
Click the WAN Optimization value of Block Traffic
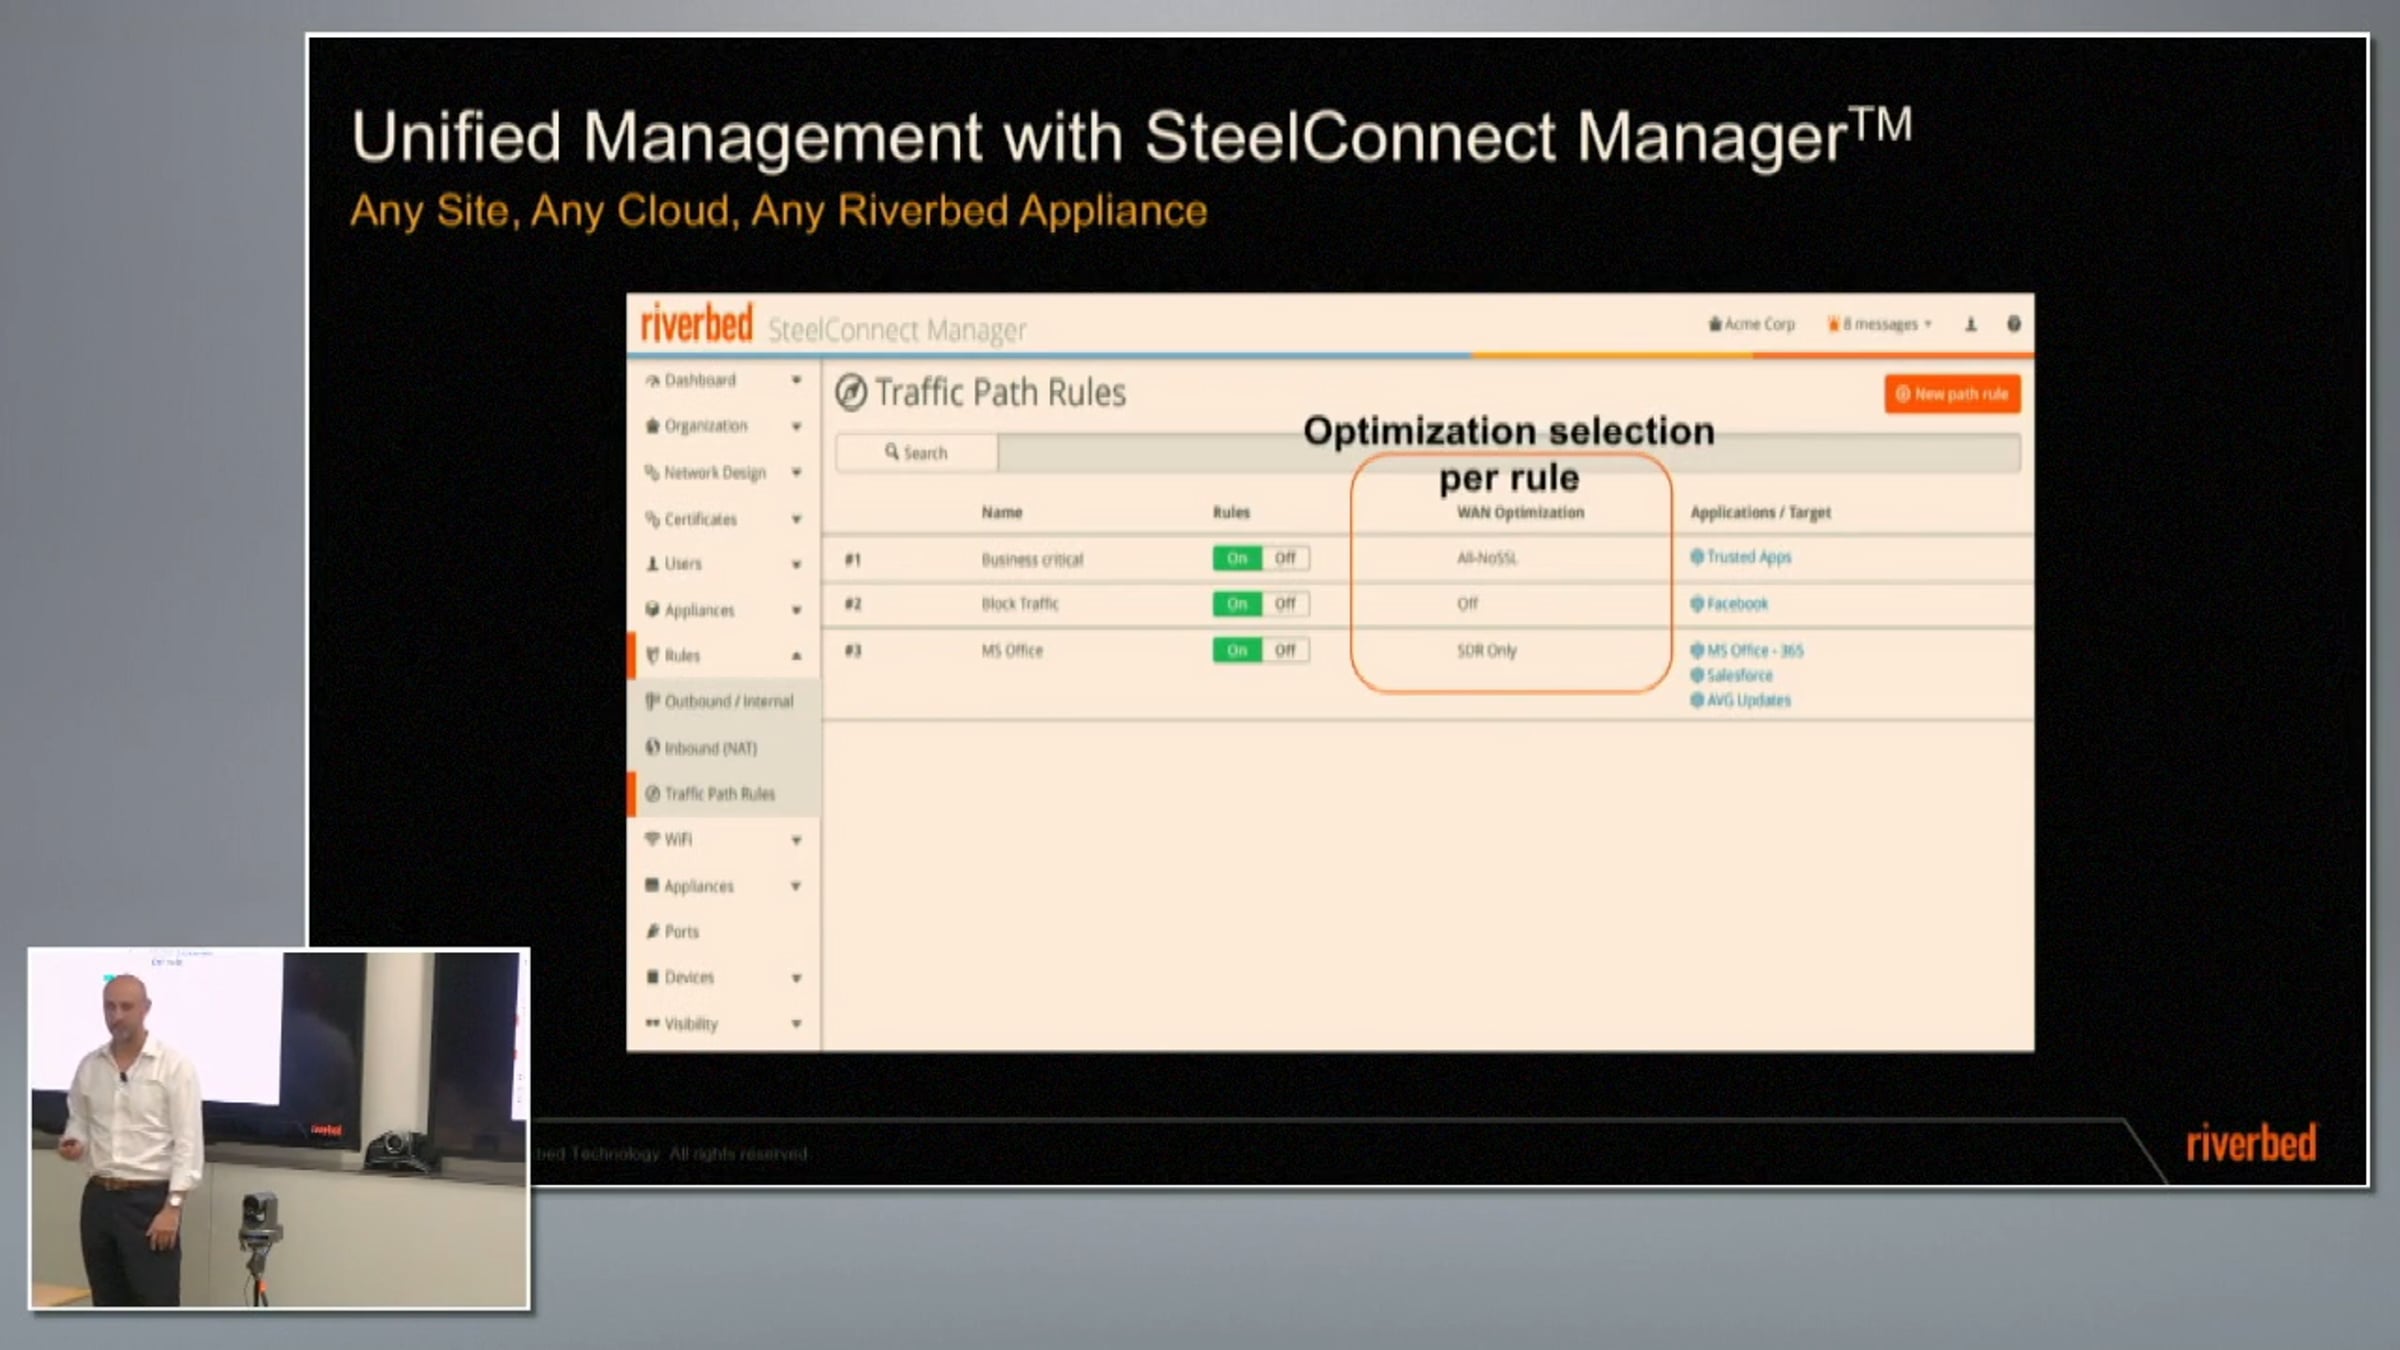pos(1467,604)
